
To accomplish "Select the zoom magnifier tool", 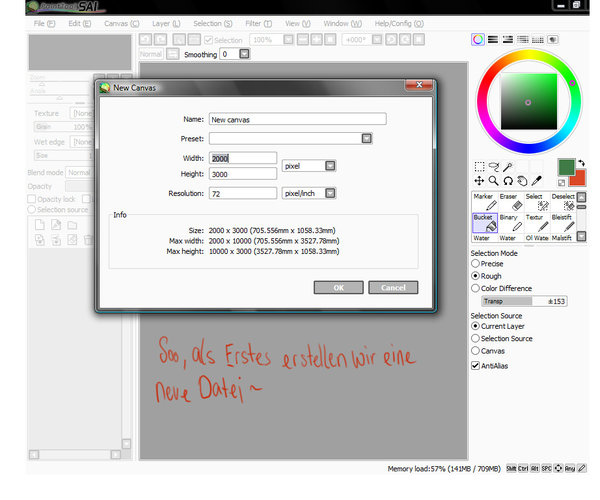I will coord(494,181).
